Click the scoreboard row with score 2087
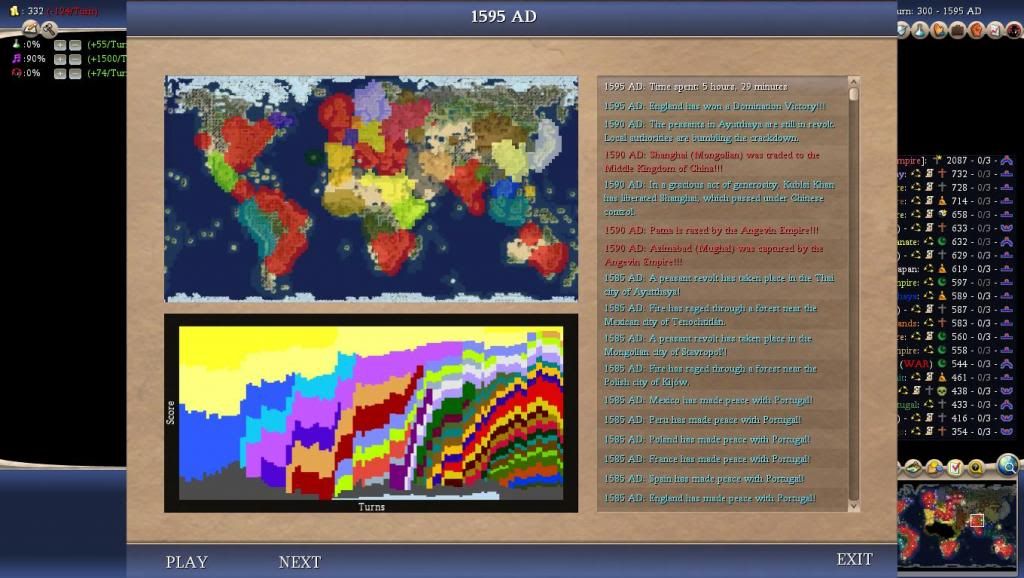The image size is (1024, 578). coord(957,160)
